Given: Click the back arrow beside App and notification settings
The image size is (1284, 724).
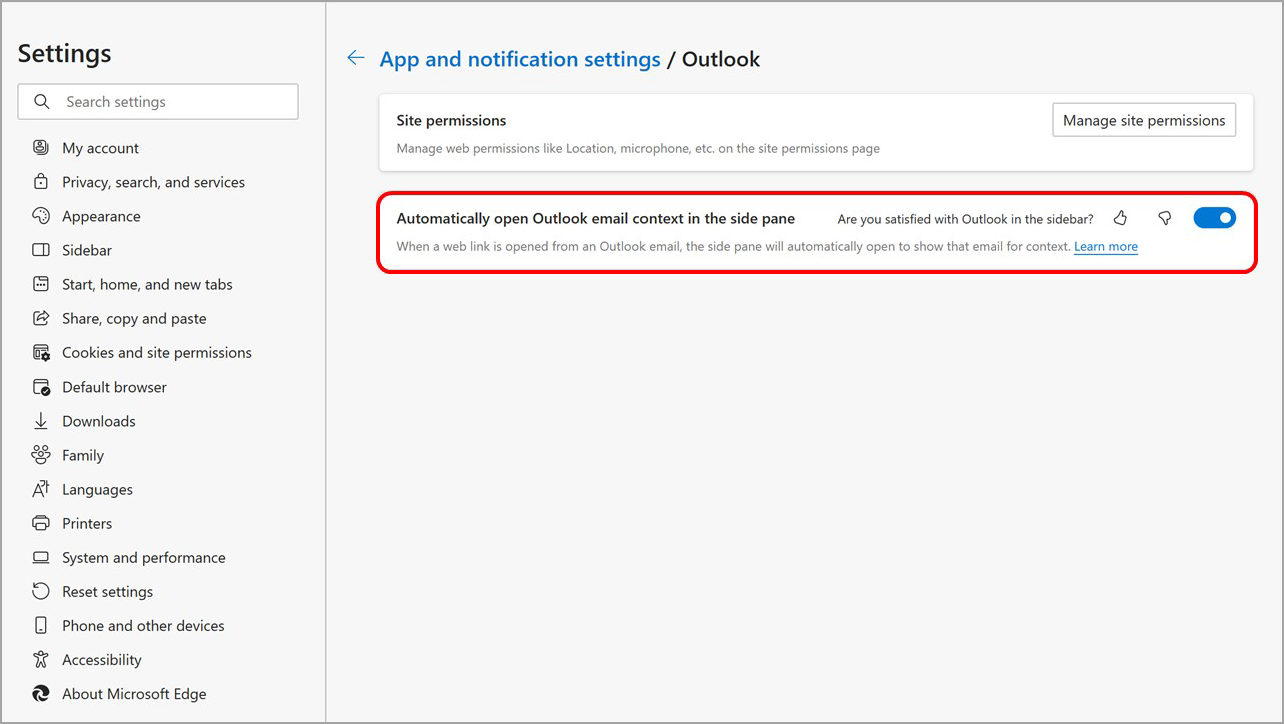Looking at the screenshot, I should coord(355,58).
